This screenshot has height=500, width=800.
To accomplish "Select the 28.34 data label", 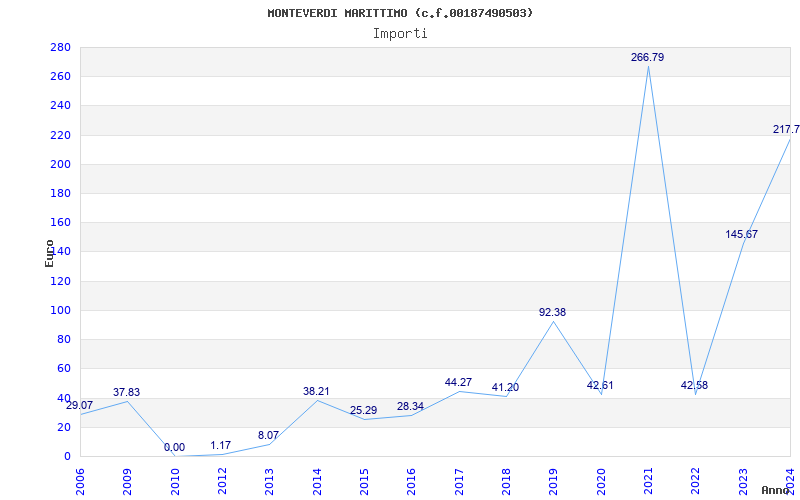I will pyautogui.click(x=410, y=407).
